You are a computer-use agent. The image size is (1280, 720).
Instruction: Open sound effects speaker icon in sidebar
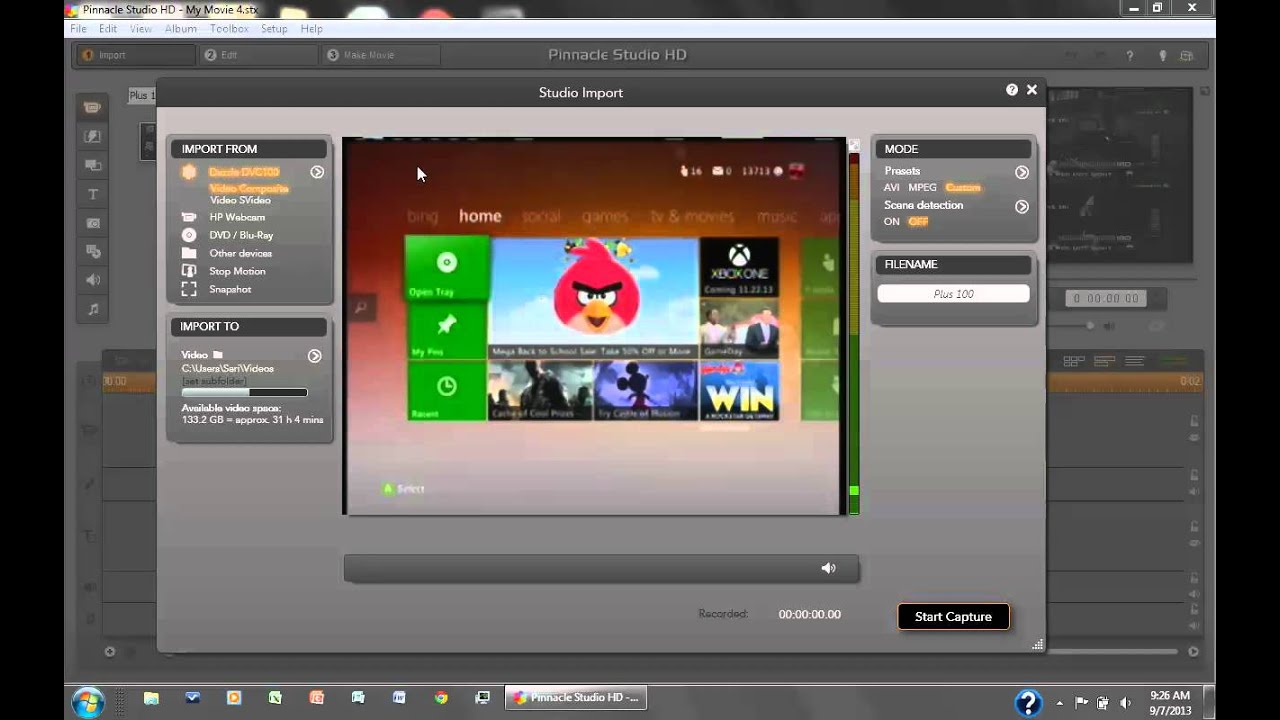pyautogui.click(x=93, y=280)
